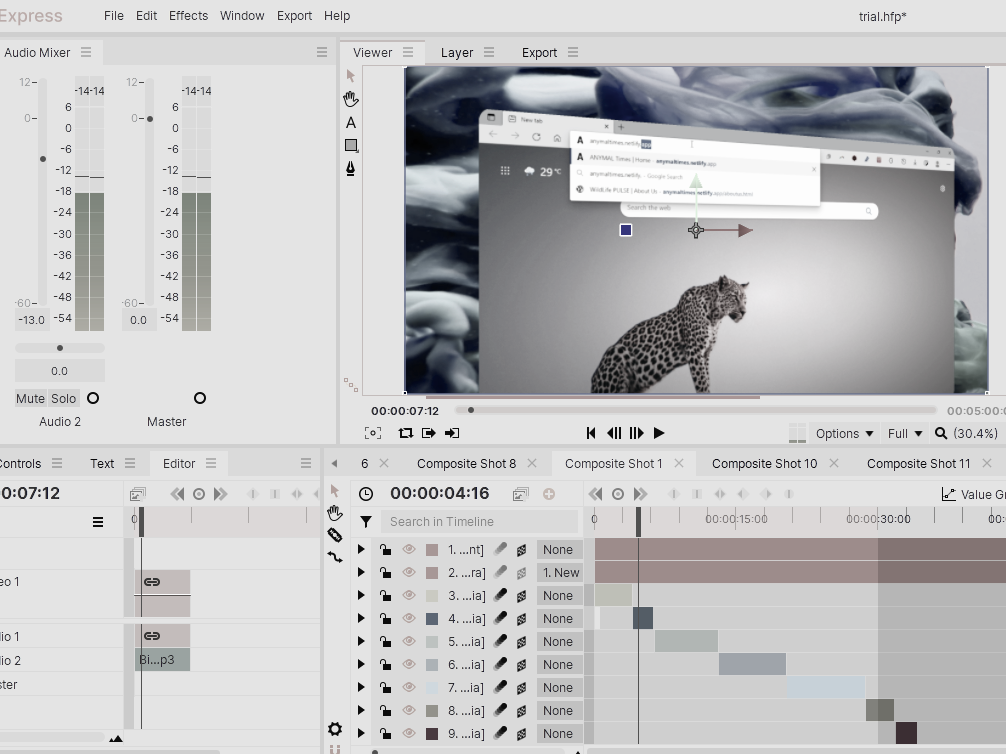The height and width of the screenshot is (754, 1006).
Task: Play the viewer preview
Action: [659, 433]
